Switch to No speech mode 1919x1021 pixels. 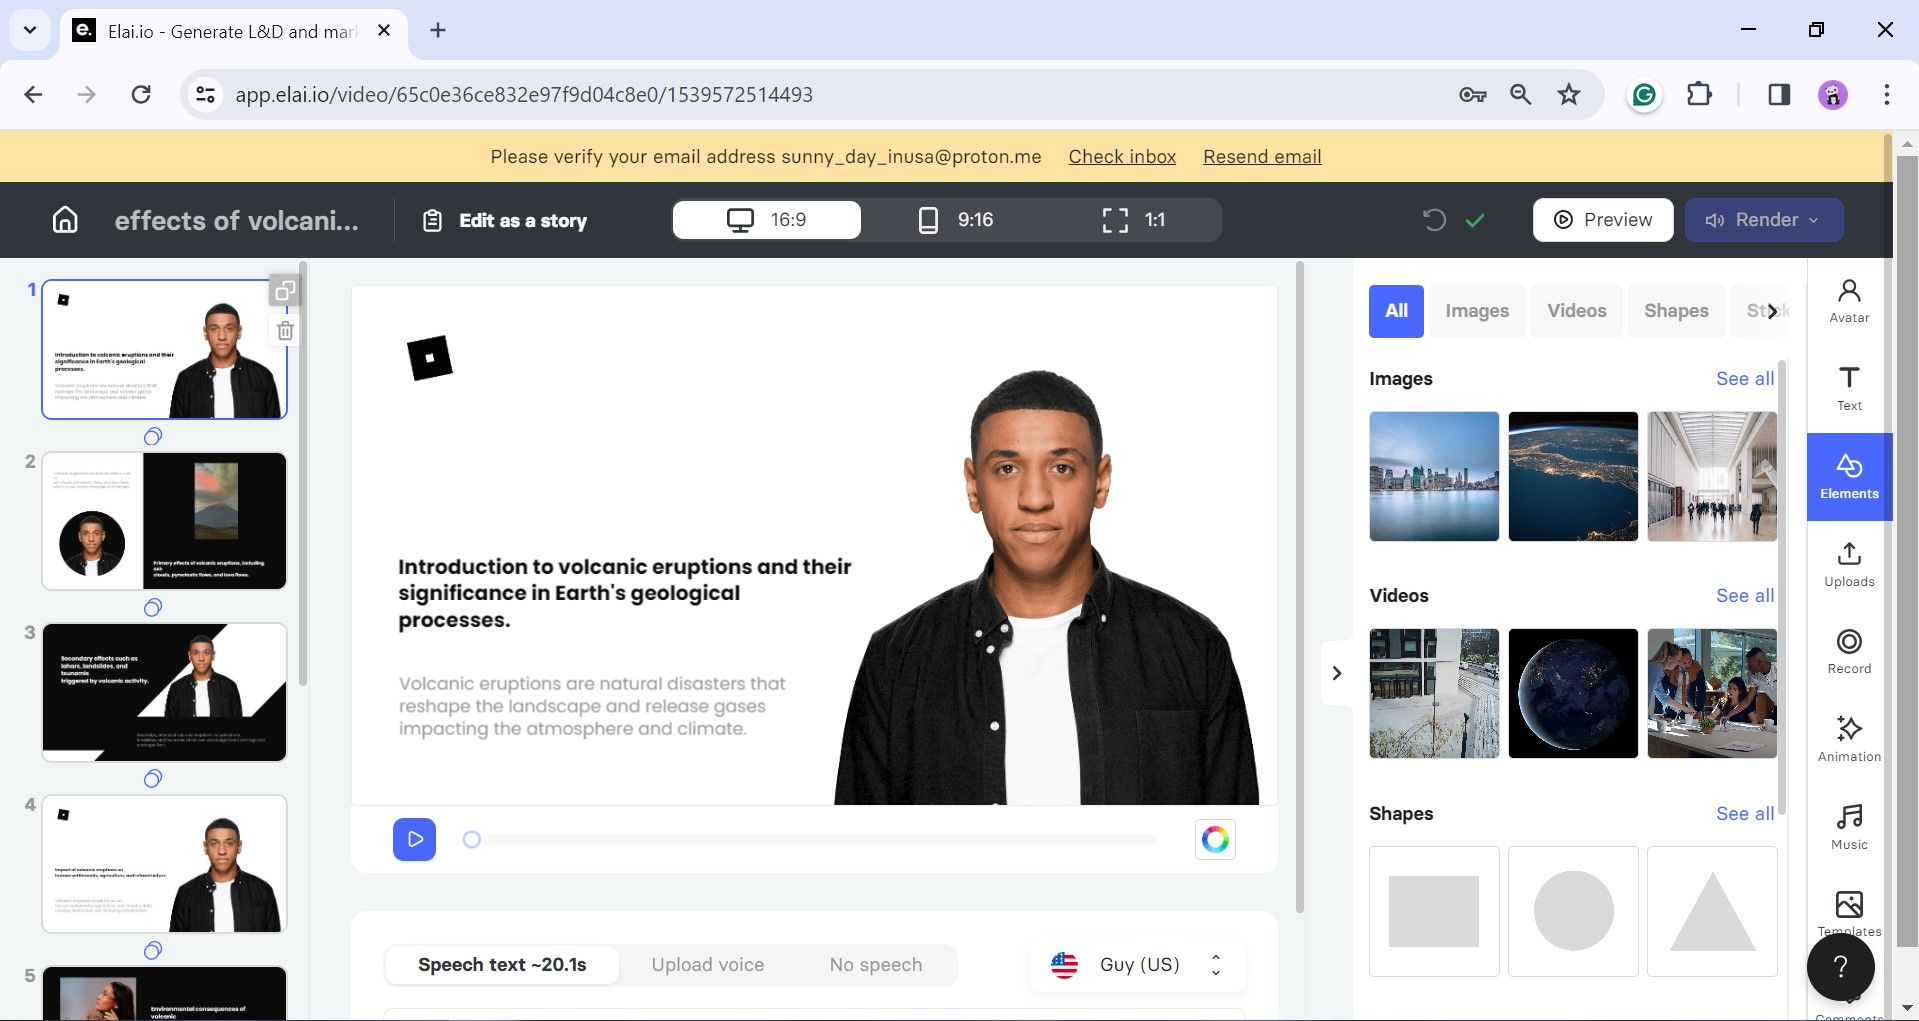tap(876, 965)
